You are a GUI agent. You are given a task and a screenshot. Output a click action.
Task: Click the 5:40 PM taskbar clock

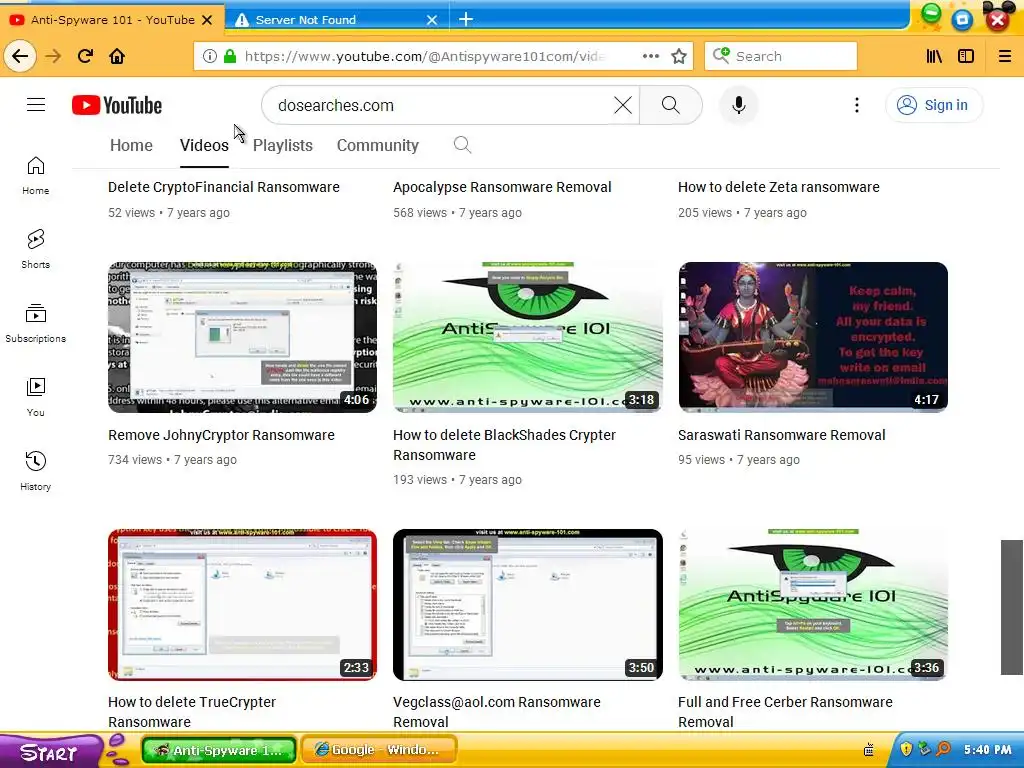(987, 750)
